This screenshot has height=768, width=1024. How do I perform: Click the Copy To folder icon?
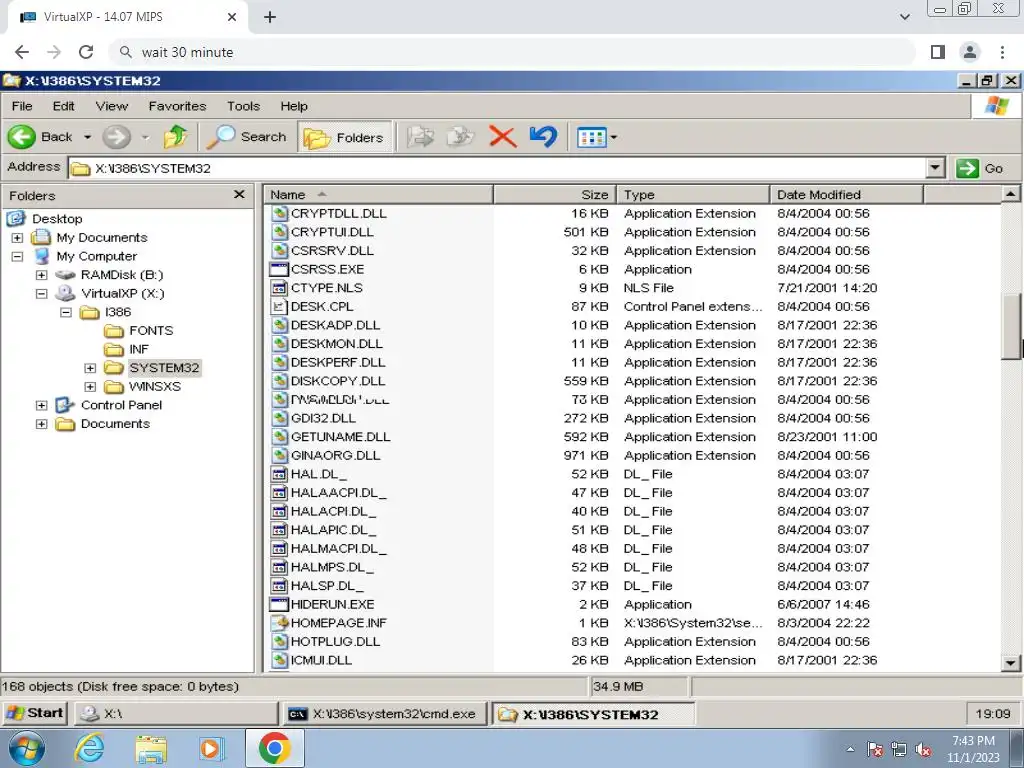click(460, 137)
